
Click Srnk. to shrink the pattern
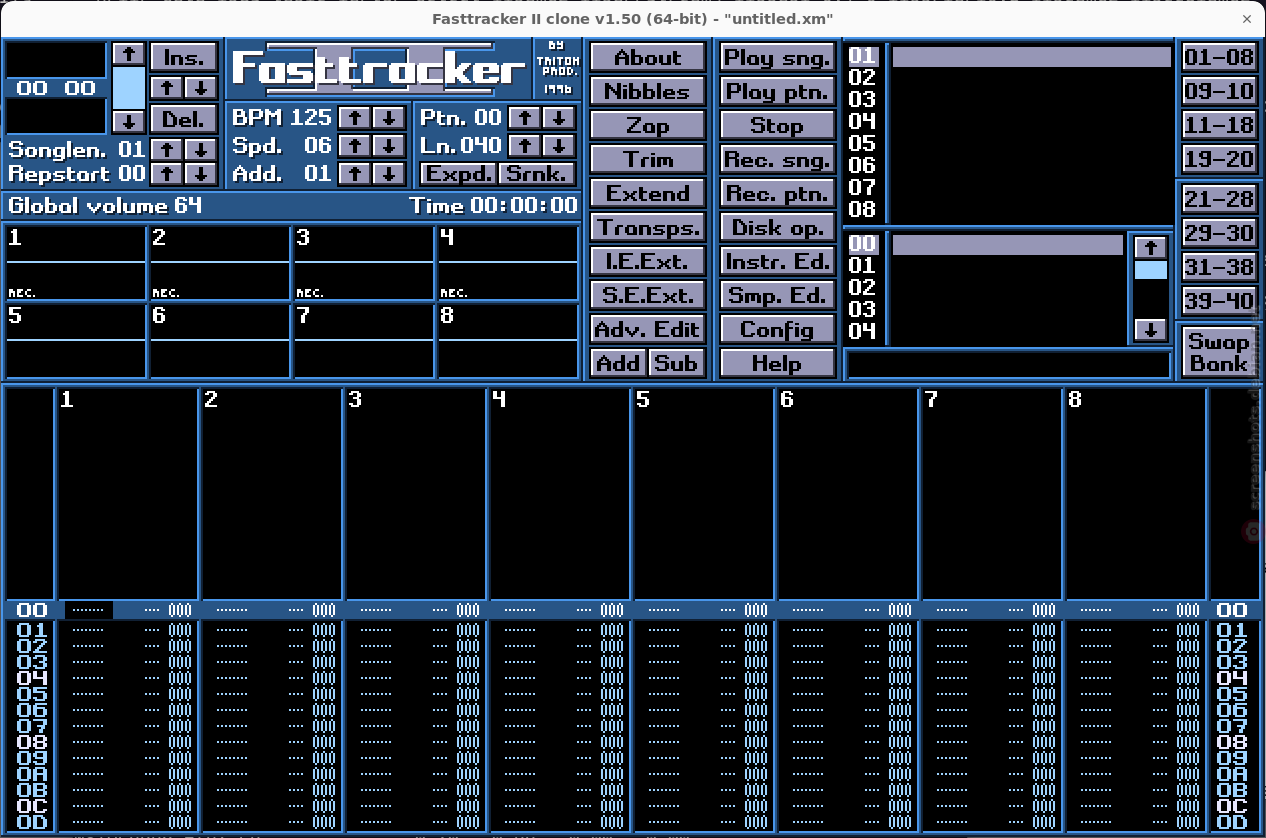[537, 173]
